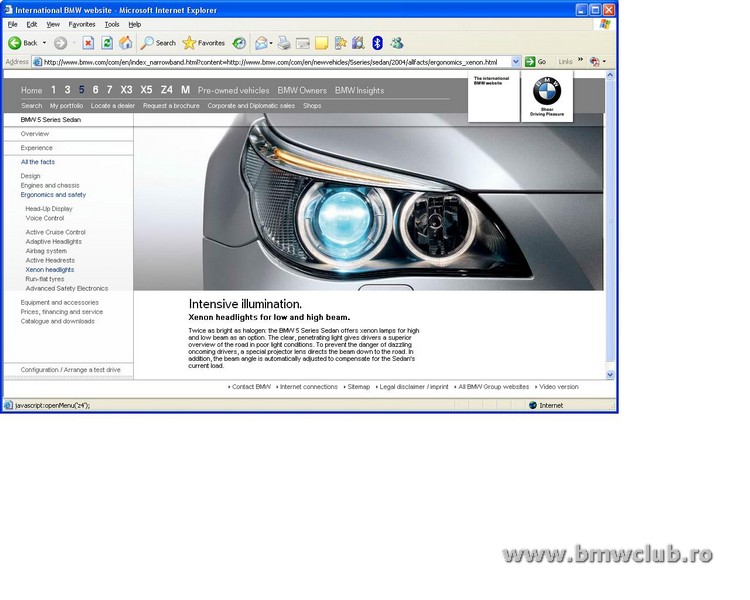Click the Windows flag logo throbber
Screen dimensions: 750x600
click(605, 24)
